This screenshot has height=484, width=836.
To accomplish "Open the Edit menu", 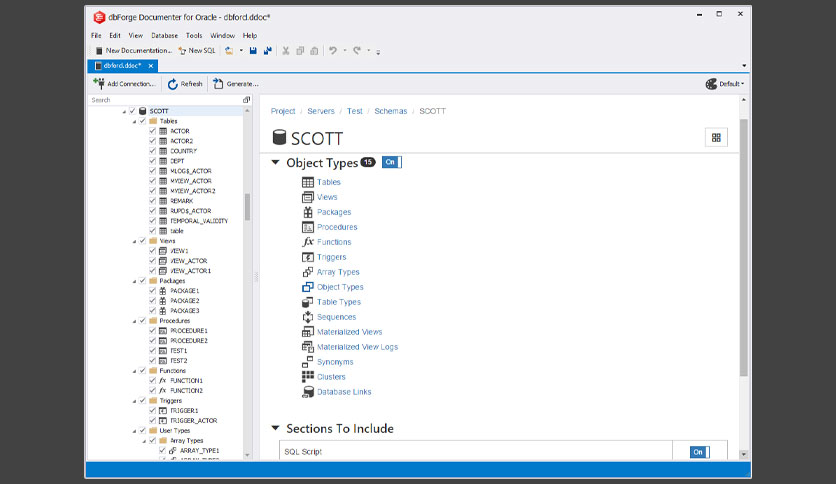I will [115, 36].
